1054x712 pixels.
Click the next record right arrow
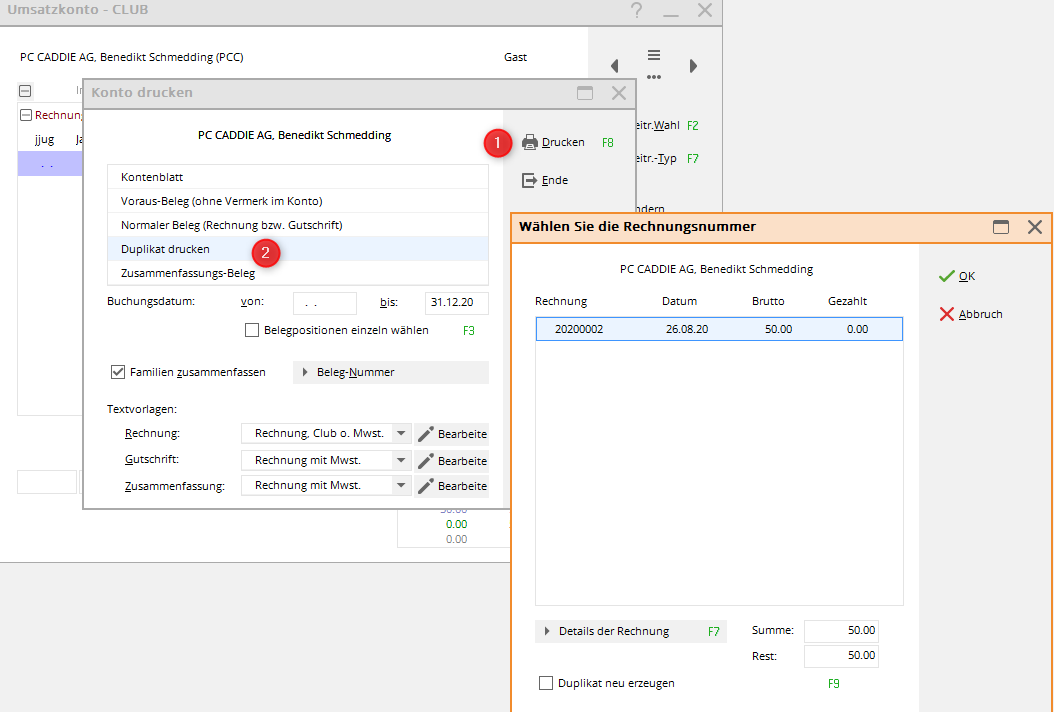693,66
